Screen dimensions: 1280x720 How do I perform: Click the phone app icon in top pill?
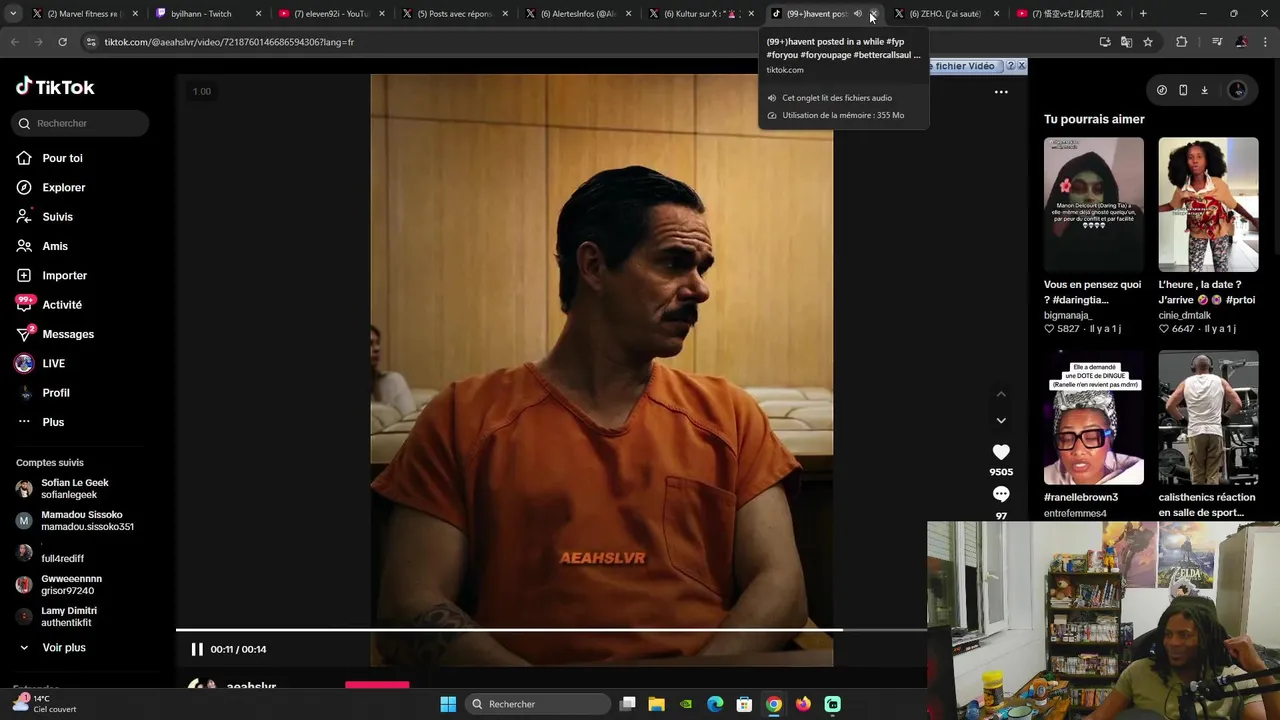point(1183,90)
